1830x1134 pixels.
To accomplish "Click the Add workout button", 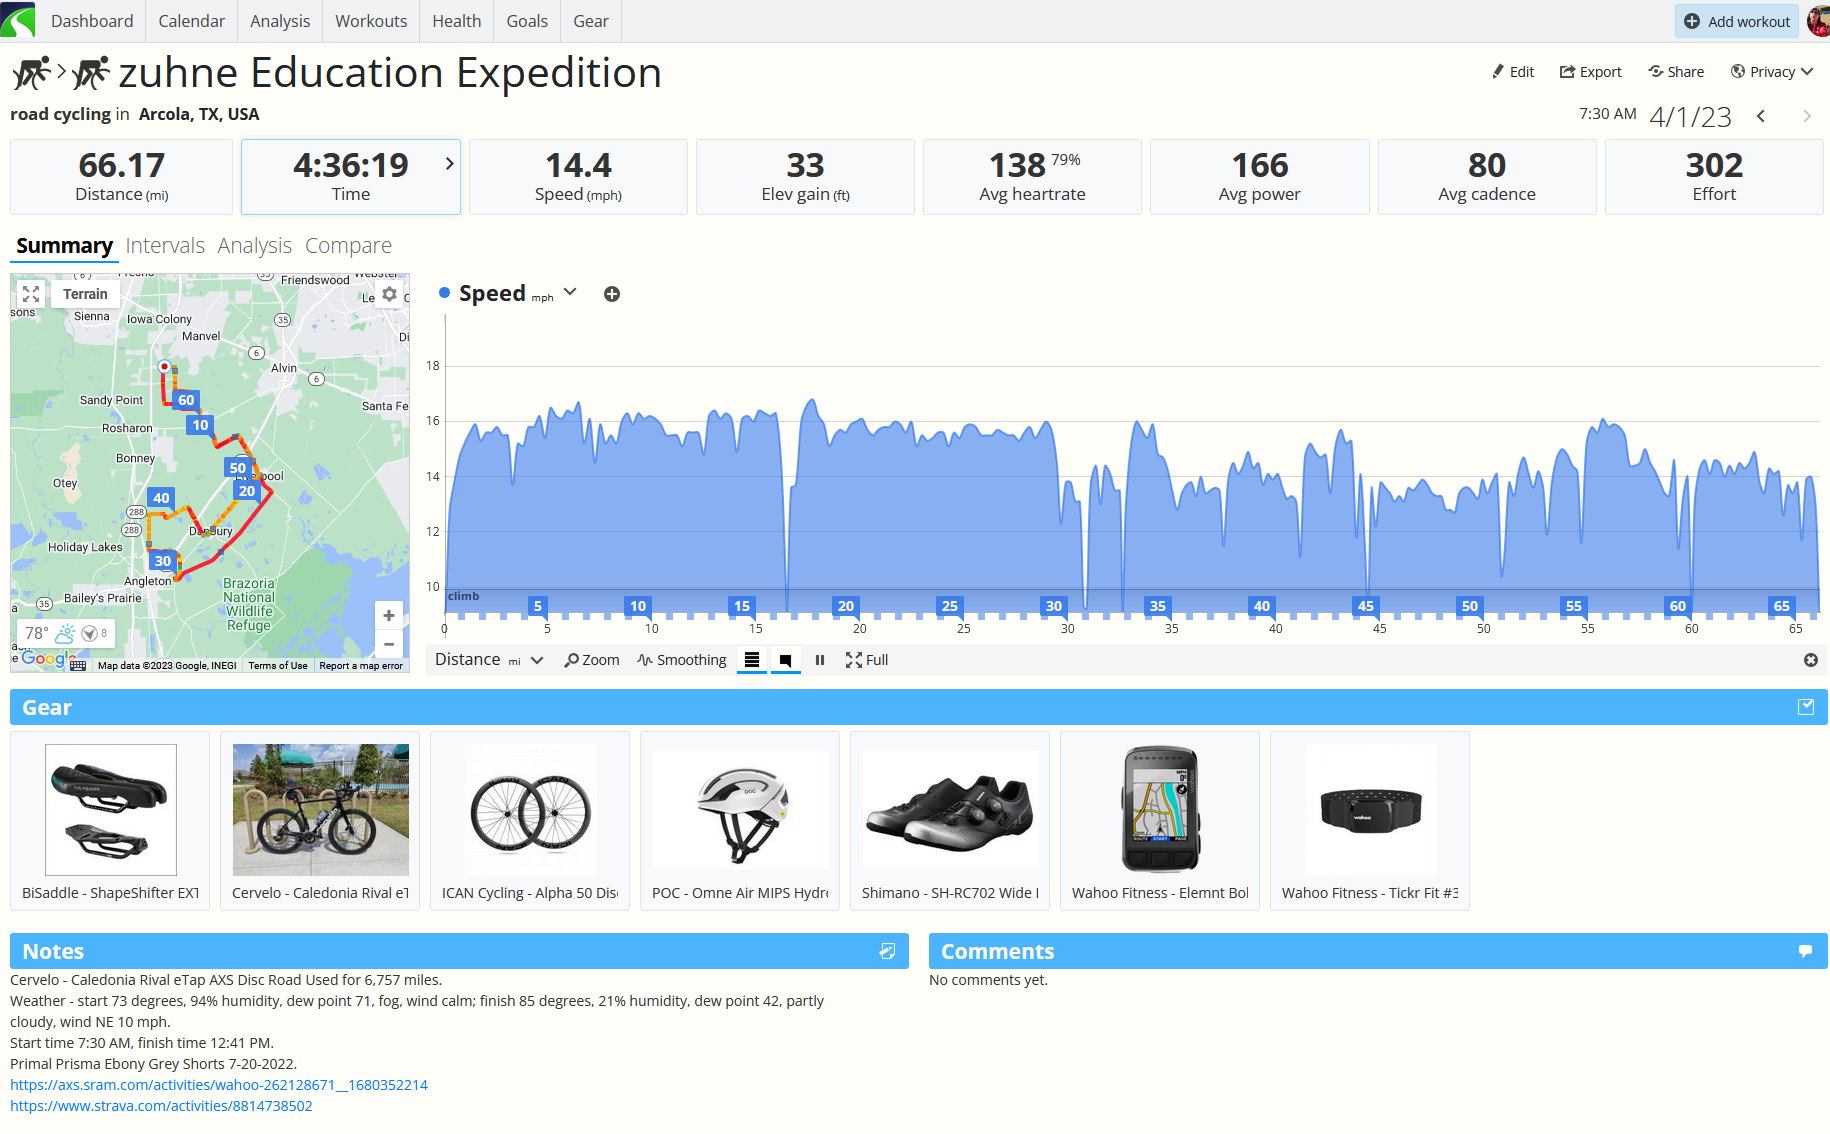I will coord(1737,21).
